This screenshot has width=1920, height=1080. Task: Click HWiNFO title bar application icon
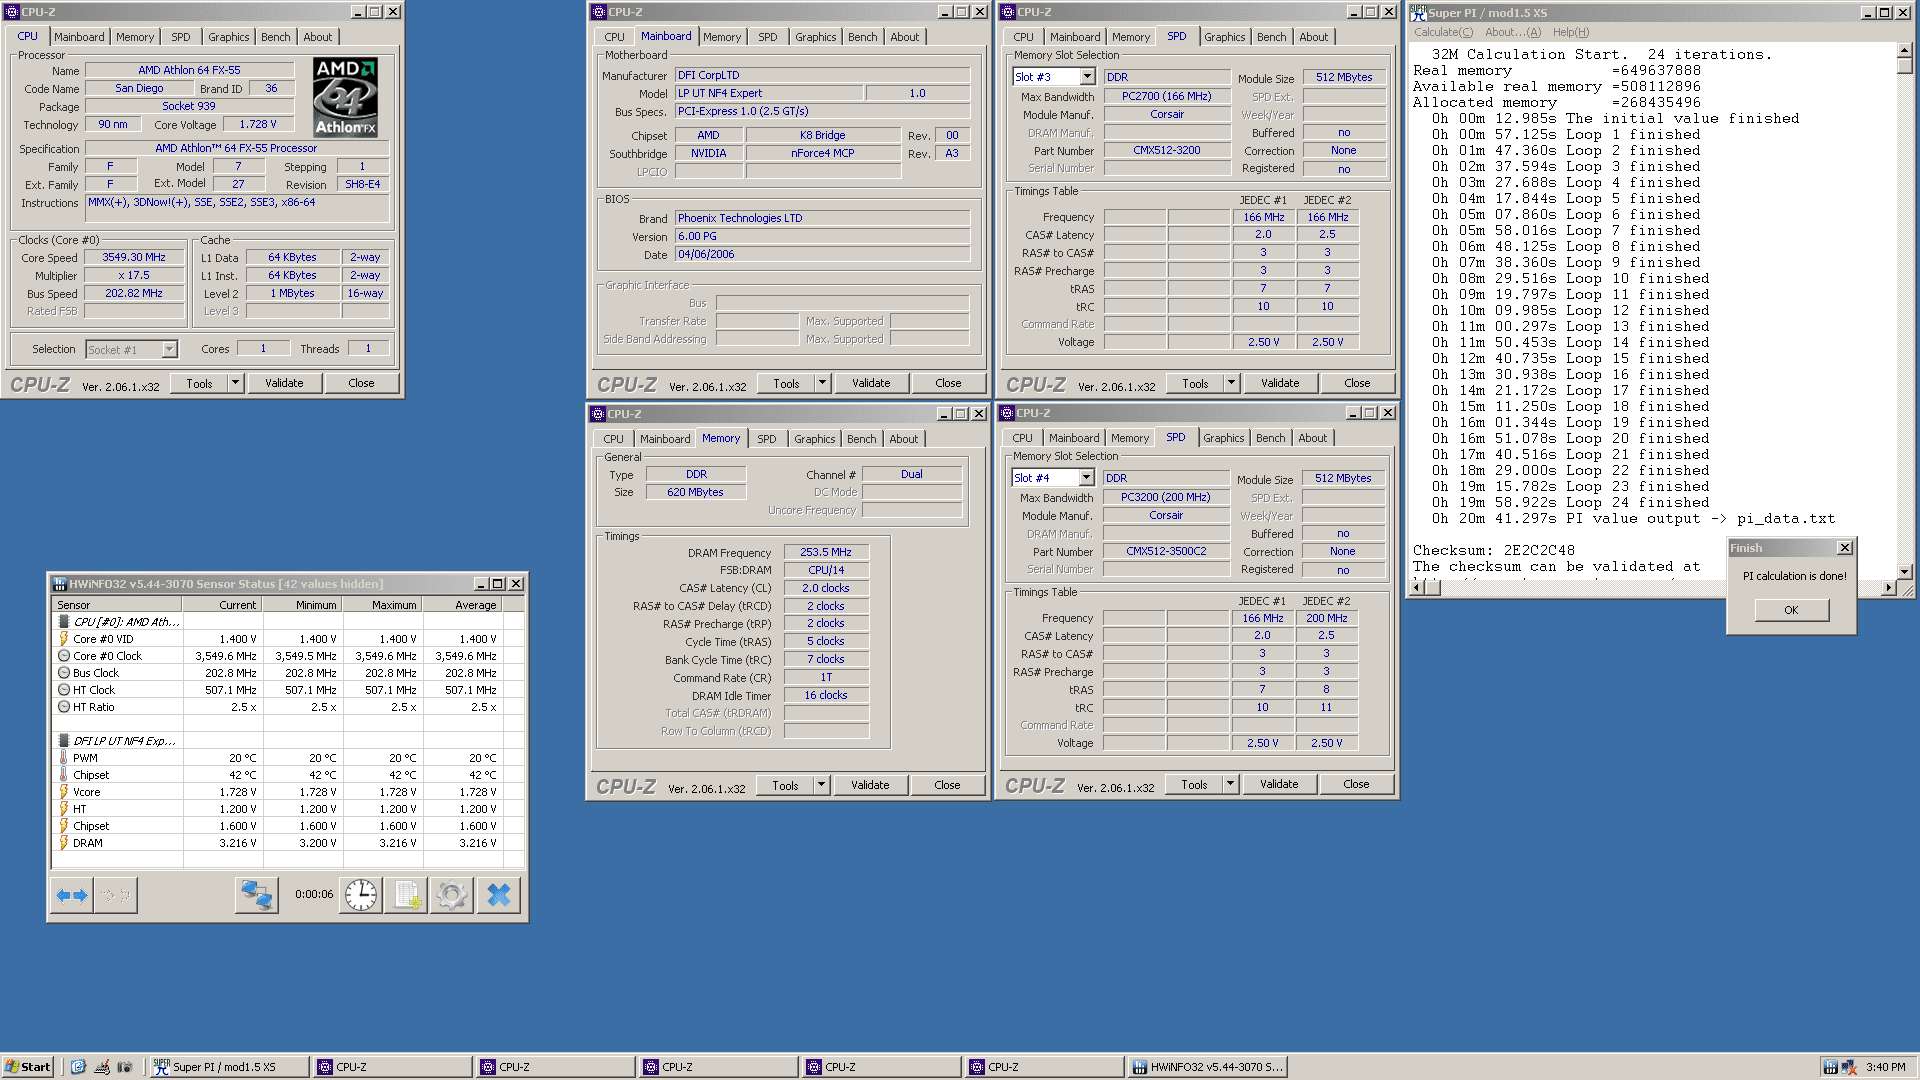(60, 584)
